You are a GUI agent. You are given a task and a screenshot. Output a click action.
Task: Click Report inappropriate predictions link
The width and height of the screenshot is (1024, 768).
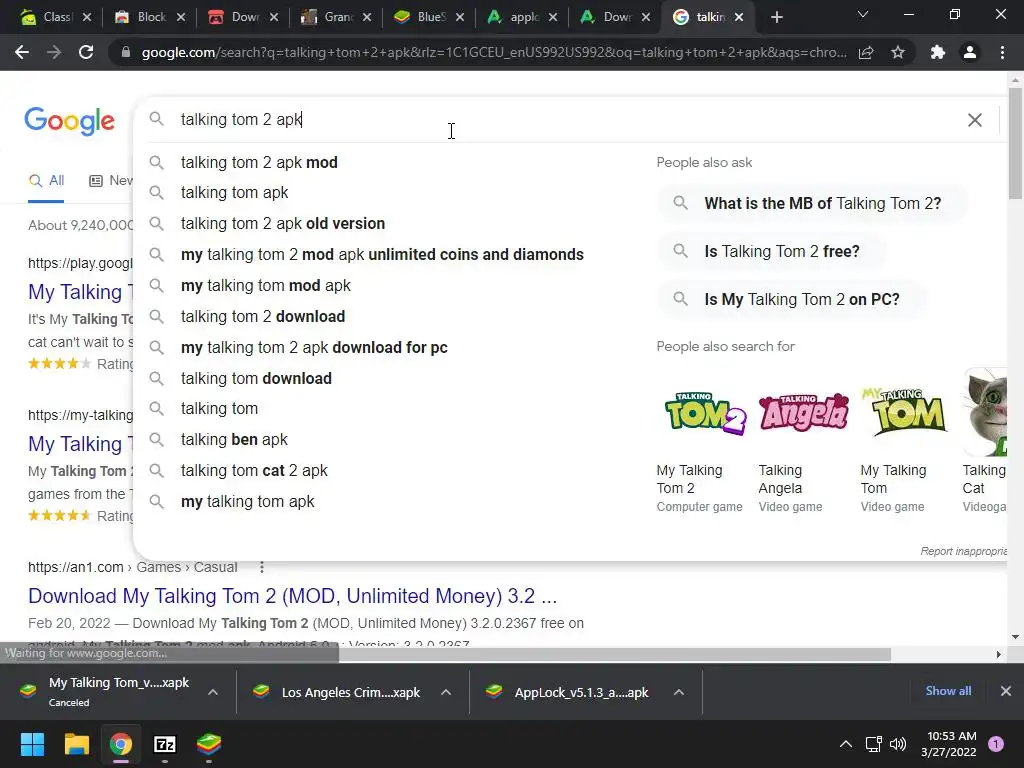click(963, 551)
